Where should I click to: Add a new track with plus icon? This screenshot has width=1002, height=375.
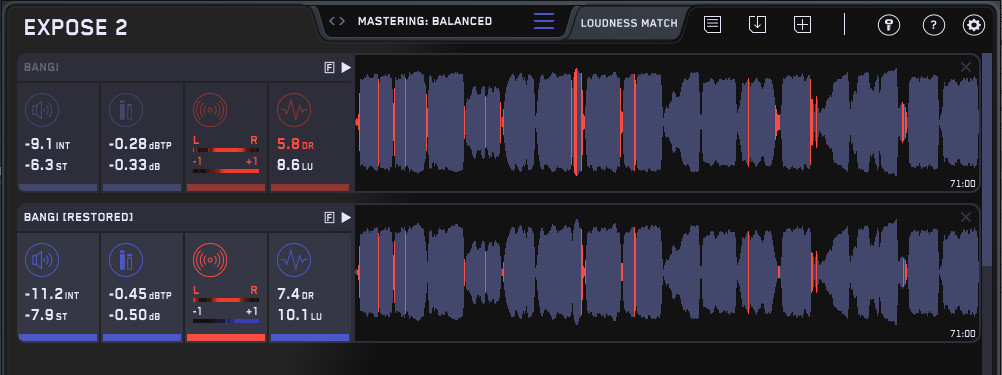coord(803,25)
